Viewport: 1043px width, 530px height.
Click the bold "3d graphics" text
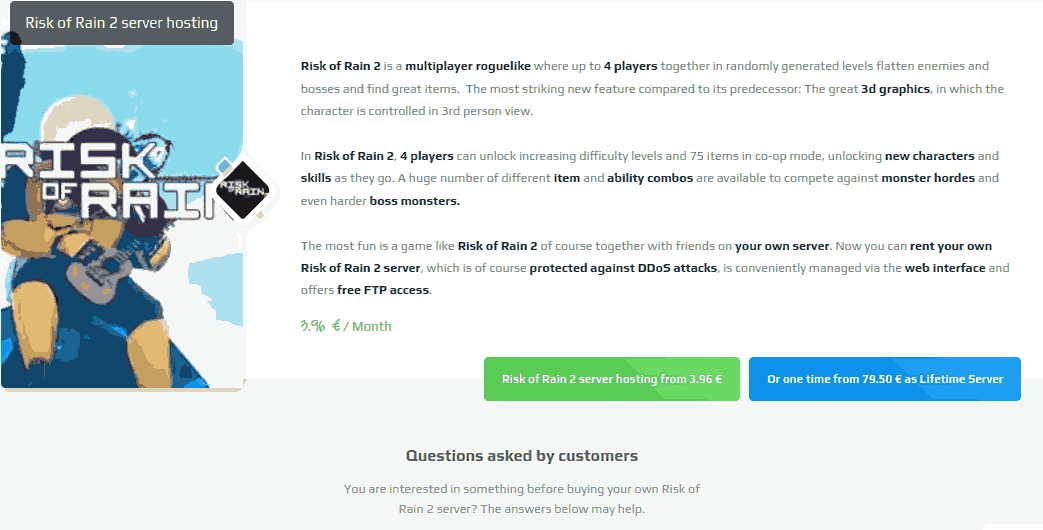point(895,89)
